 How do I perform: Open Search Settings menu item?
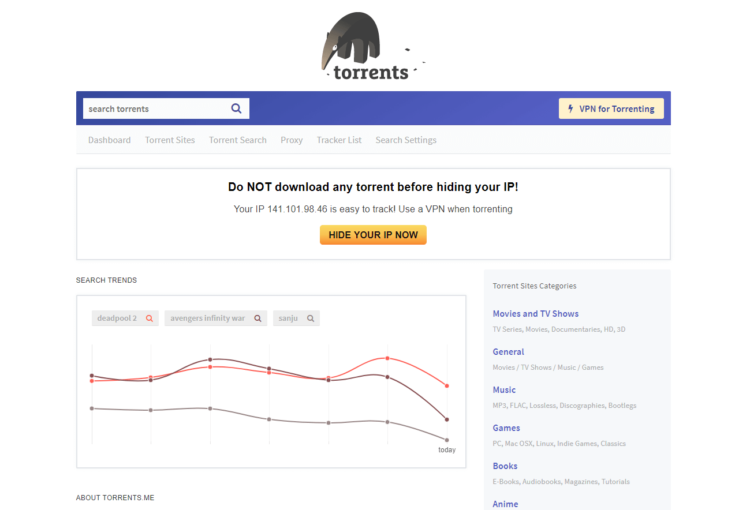(x=406, y=140)
